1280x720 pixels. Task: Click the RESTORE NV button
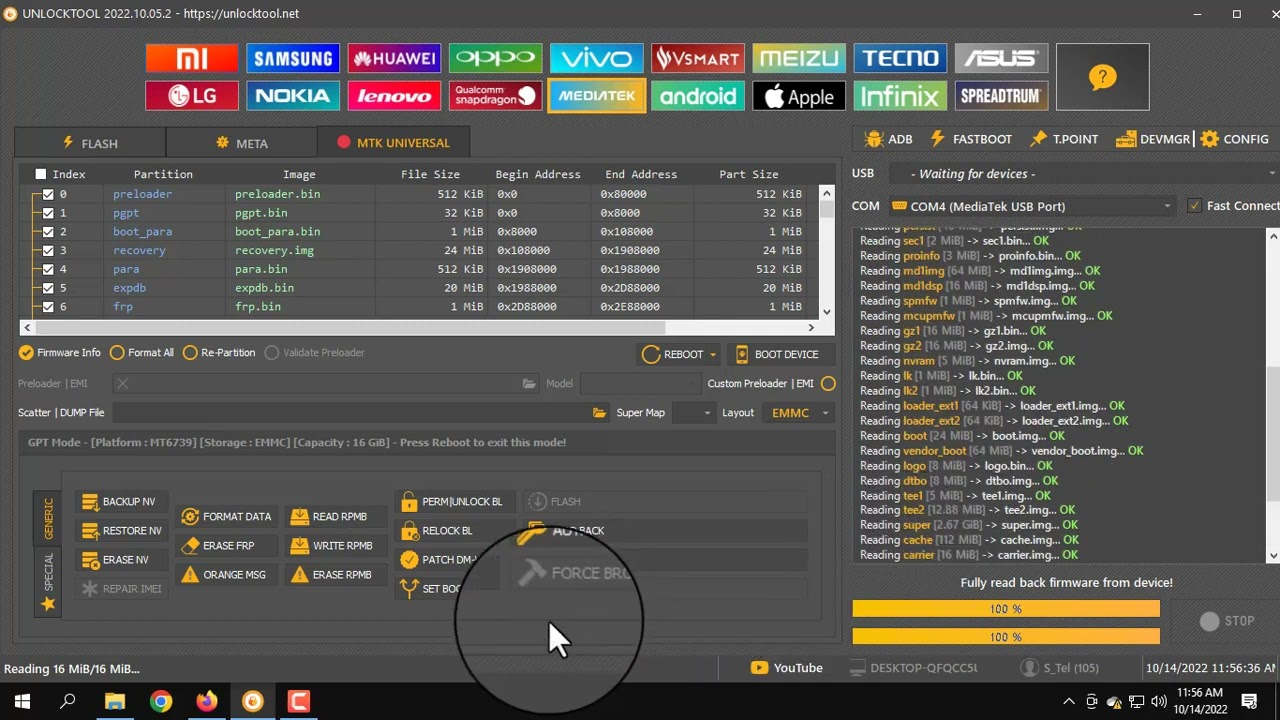[121, 531]
